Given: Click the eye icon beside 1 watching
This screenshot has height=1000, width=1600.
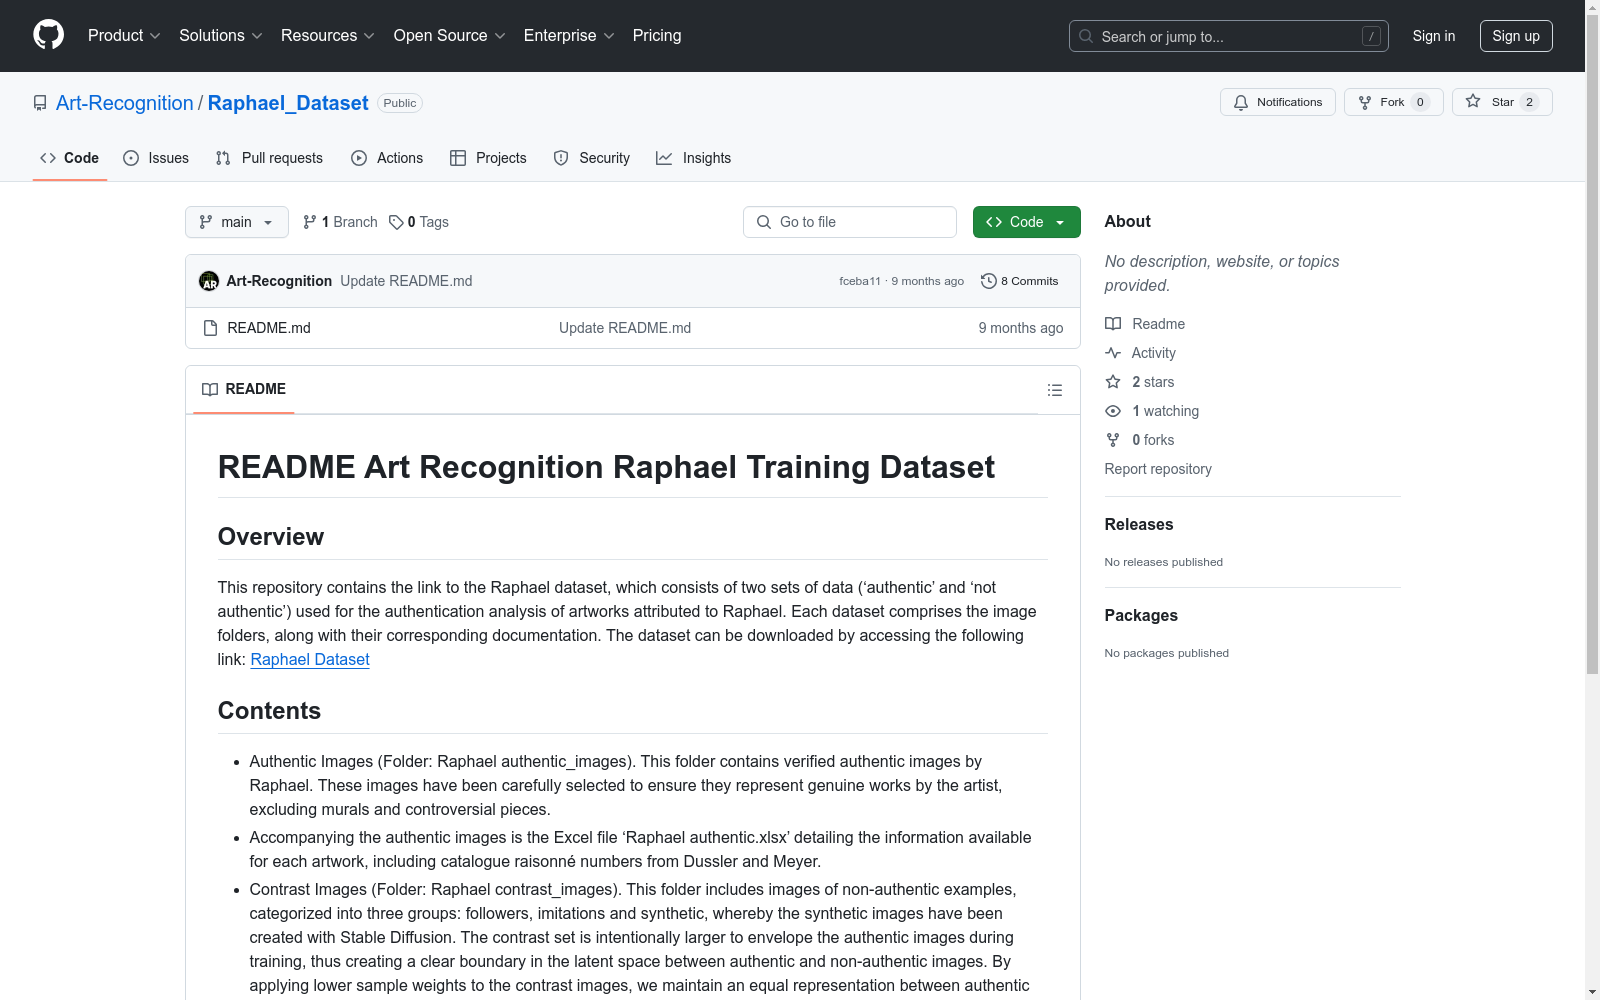Looking at the screenshot, I should click(x=1113, y=411).
